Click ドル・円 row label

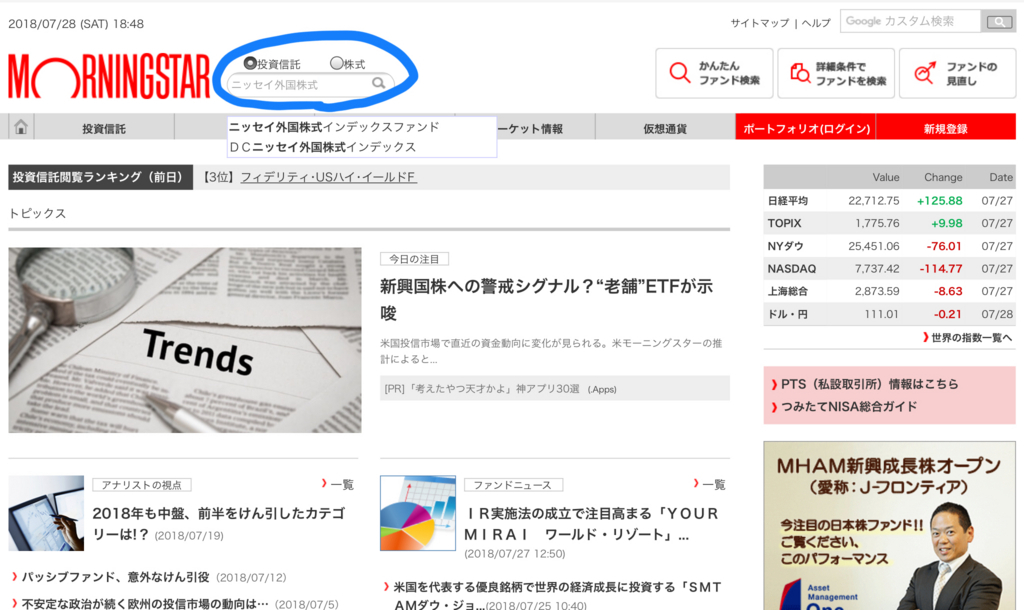[x=788, y=314]
